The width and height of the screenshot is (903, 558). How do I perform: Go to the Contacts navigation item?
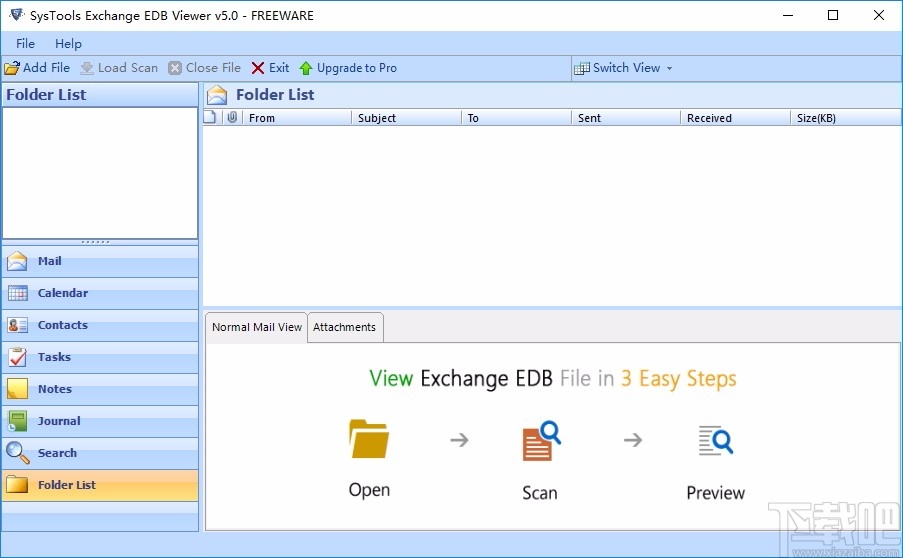click(x=100, y=325)
